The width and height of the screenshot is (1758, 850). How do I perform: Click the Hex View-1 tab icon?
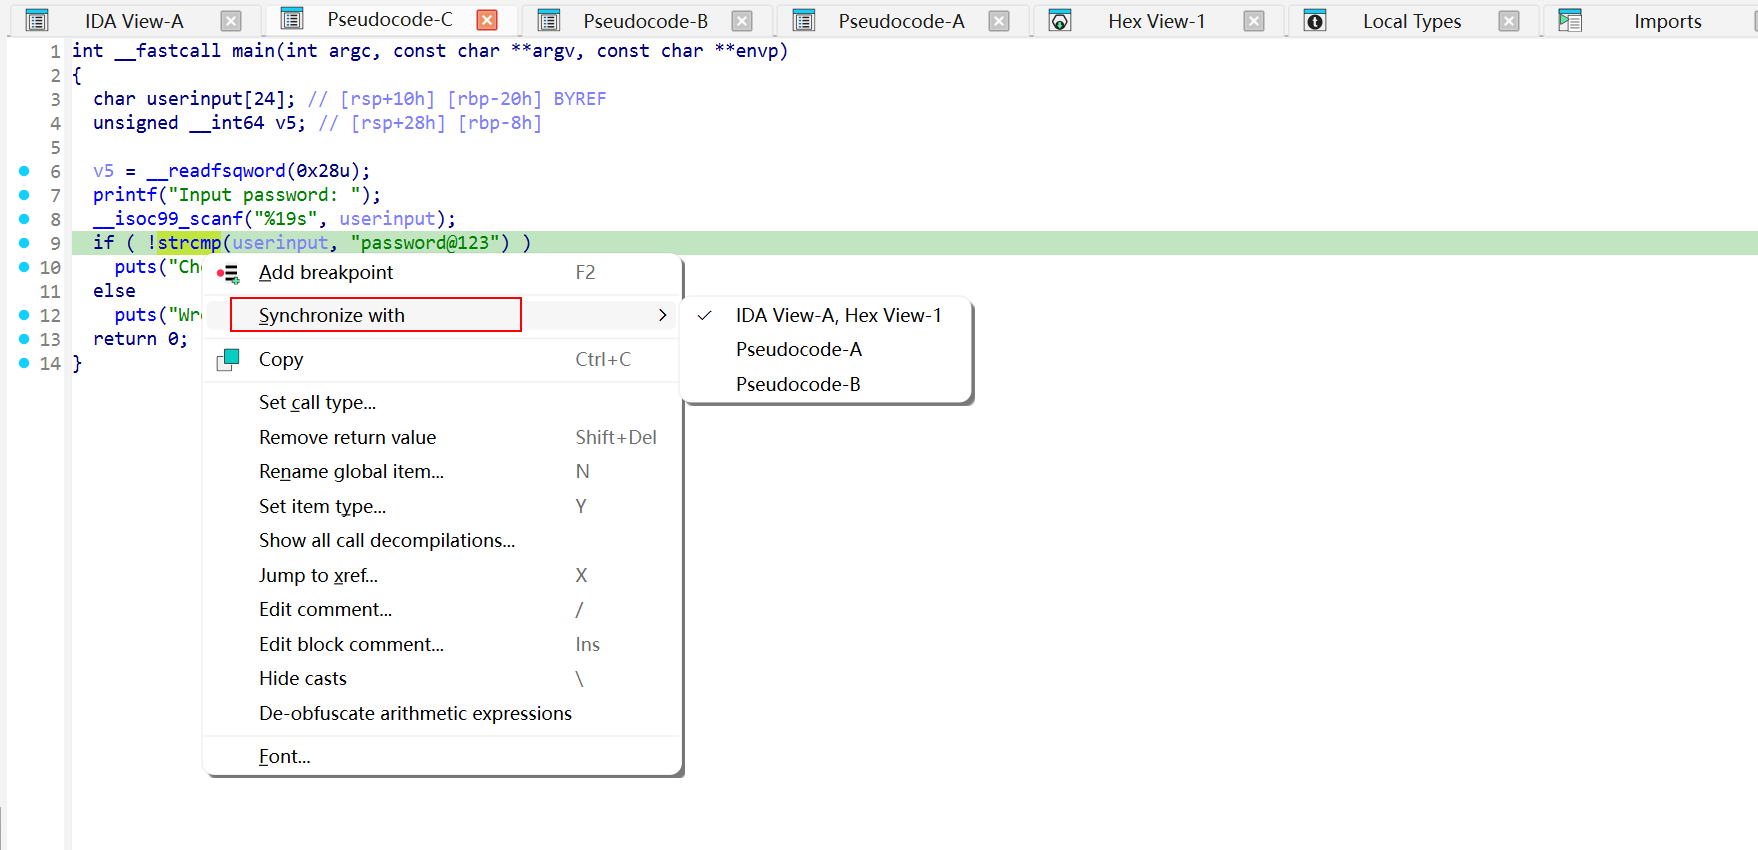click(1060, 20)
